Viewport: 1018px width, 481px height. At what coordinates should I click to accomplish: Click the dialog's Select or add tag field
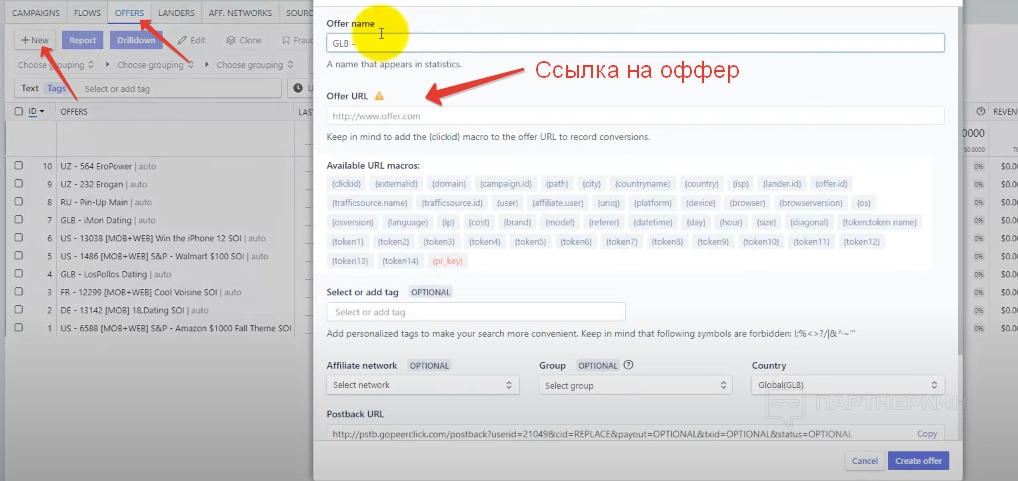476,312
